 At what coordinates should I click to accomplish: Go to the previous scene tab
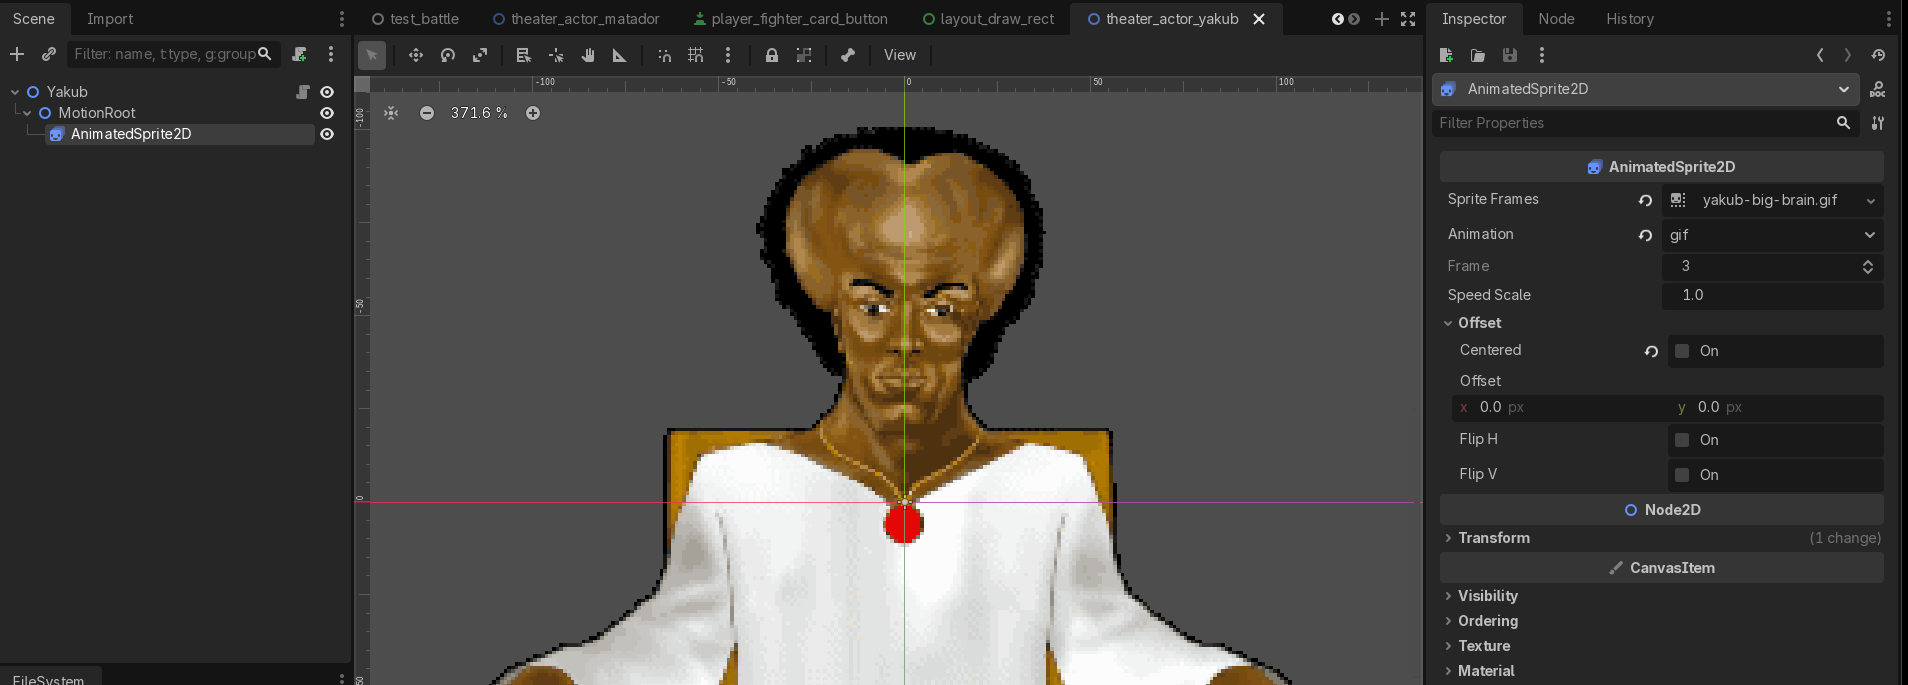[x=1338, y=19]
